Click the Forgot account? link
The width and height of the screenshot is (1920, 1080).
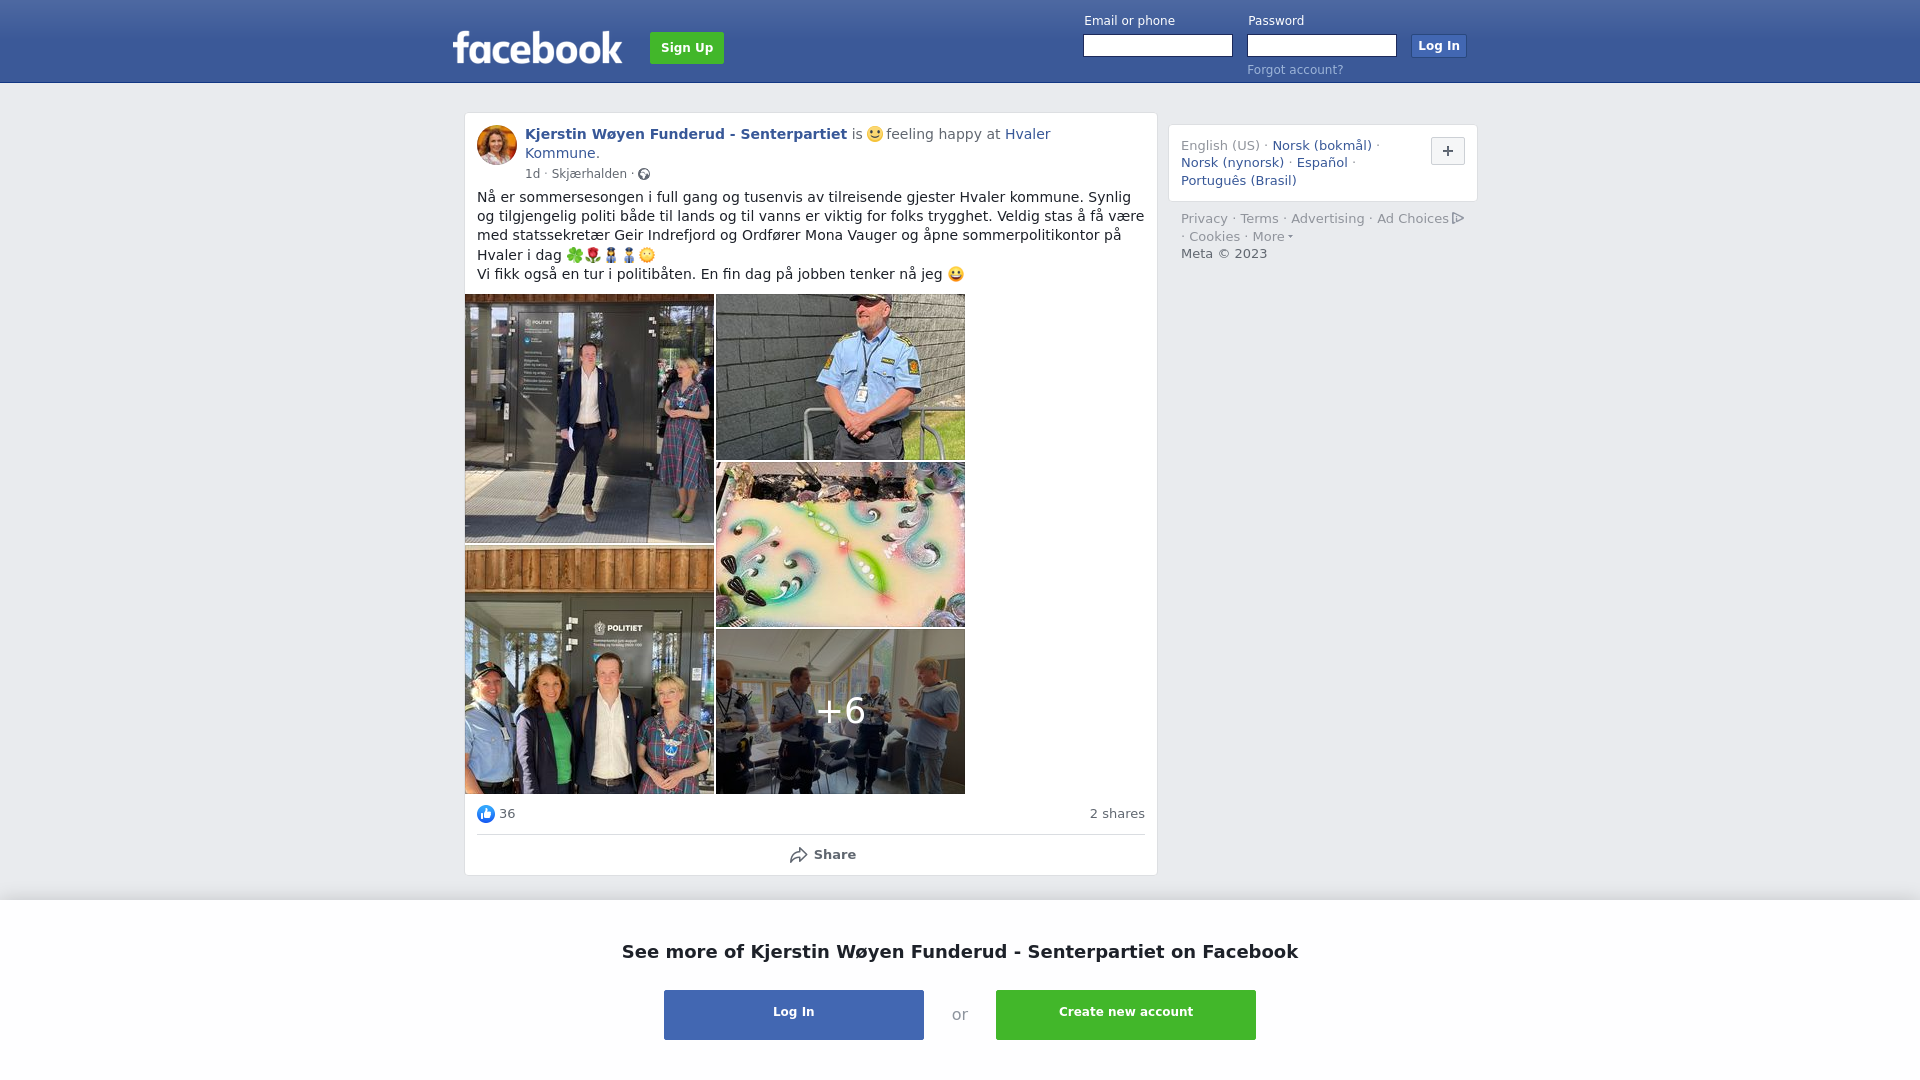1295,70
